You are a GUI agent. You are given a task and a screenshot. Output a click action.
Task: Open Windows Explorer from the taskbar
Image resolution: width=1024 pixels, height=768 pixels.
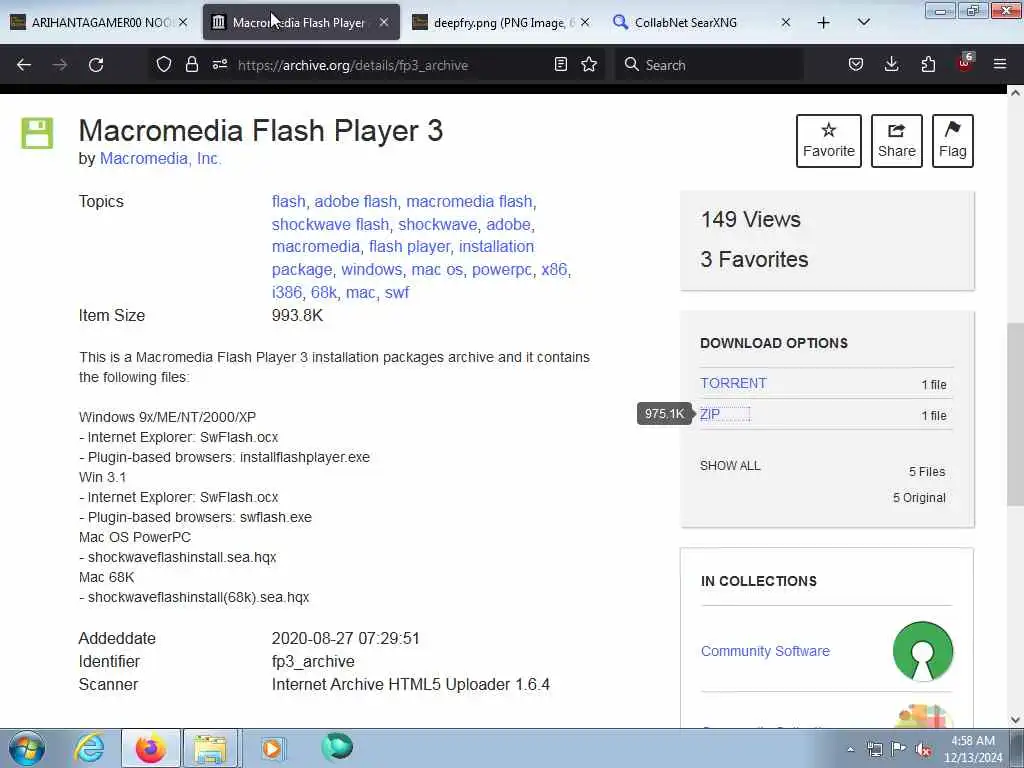(x=210, y=748)
